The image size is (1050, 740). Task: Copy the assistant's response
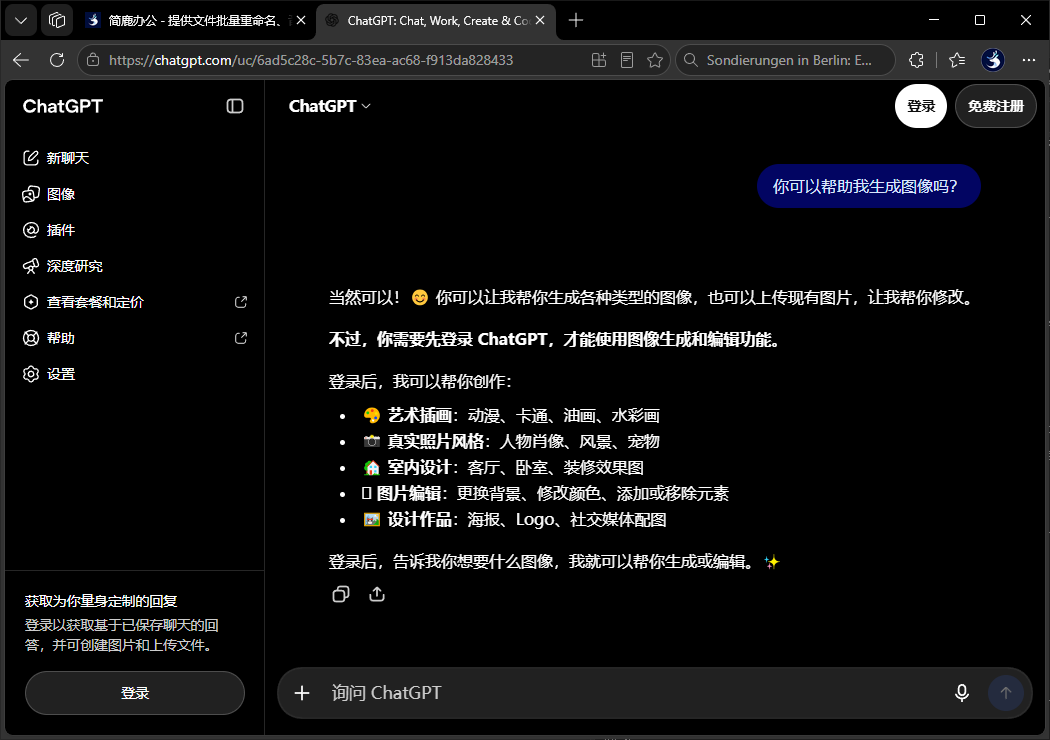click(341, 594)
